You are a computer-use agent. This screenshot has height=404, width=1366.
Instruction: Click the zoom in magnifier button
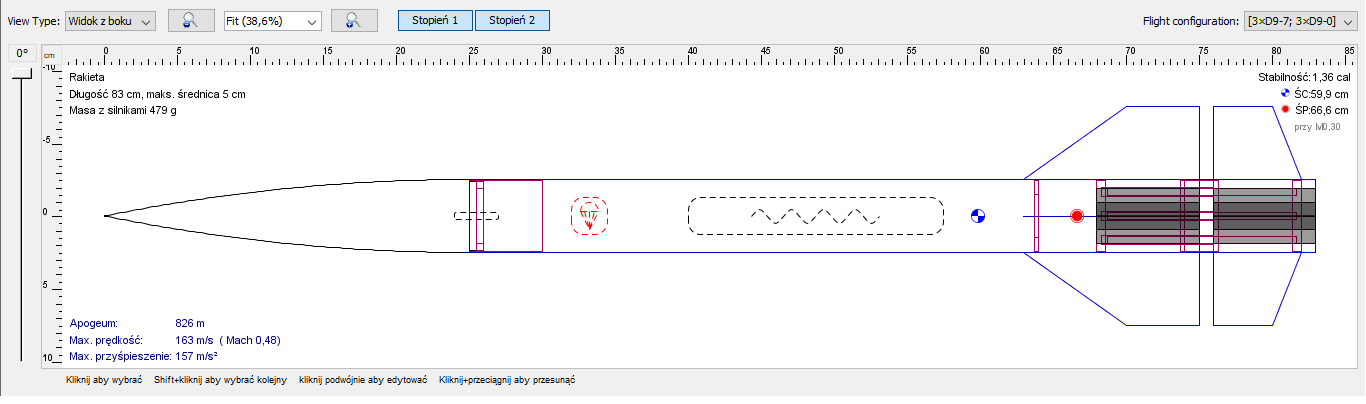(x=352, y=21)
